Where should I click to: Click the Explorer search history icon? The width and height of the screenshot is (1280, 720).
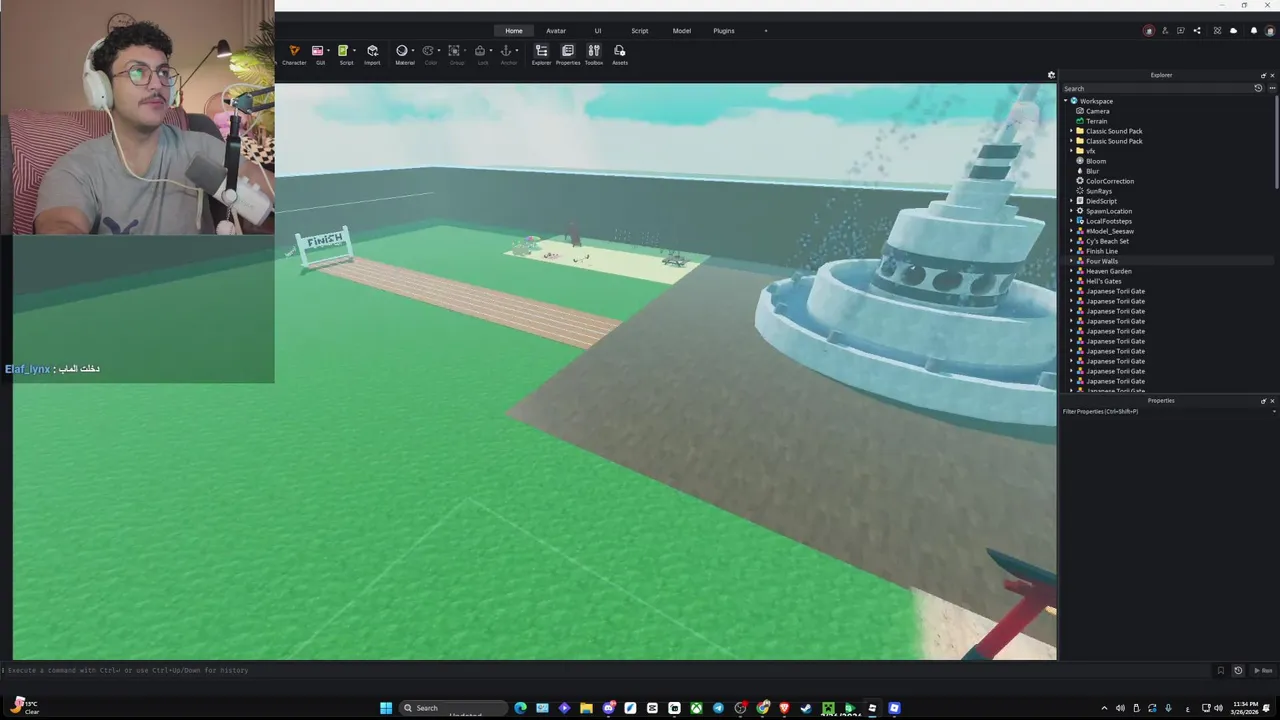coord(1258,88)
